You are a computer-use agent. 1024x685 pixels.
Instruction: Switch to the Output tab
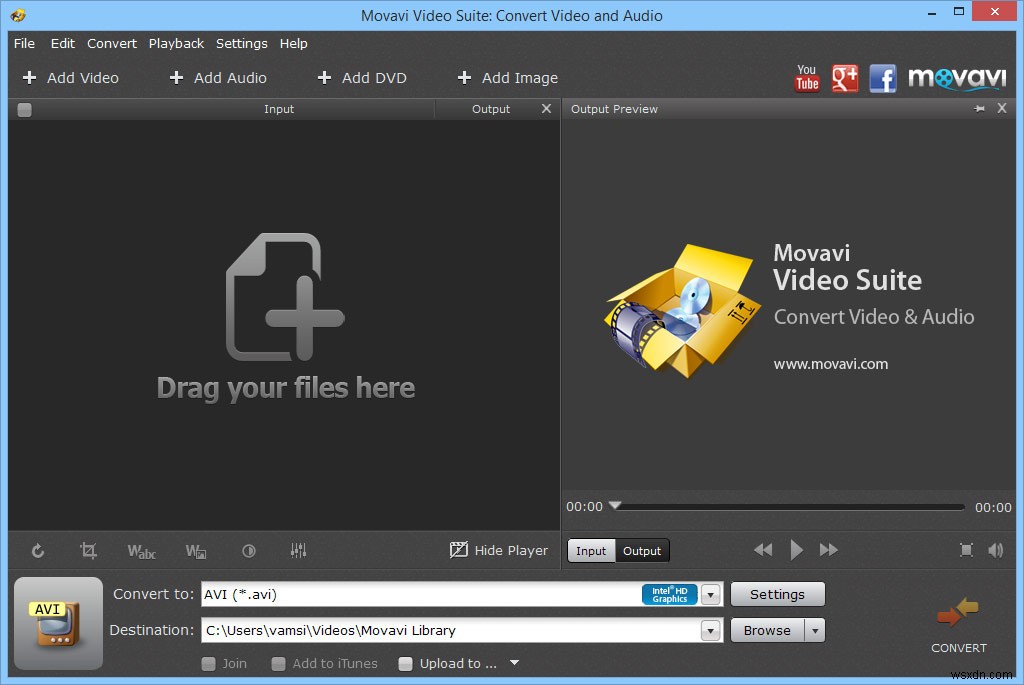click(x=491, y=109)
